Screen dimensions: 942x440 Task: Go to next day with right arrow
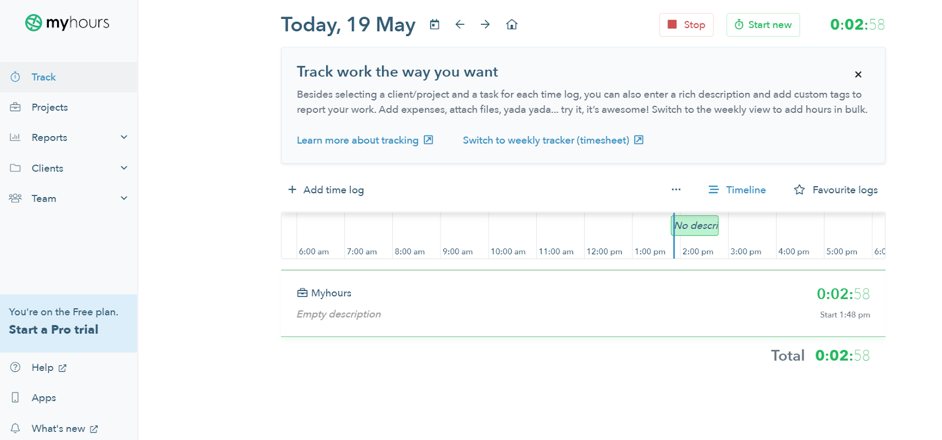[x=485, y=25]
